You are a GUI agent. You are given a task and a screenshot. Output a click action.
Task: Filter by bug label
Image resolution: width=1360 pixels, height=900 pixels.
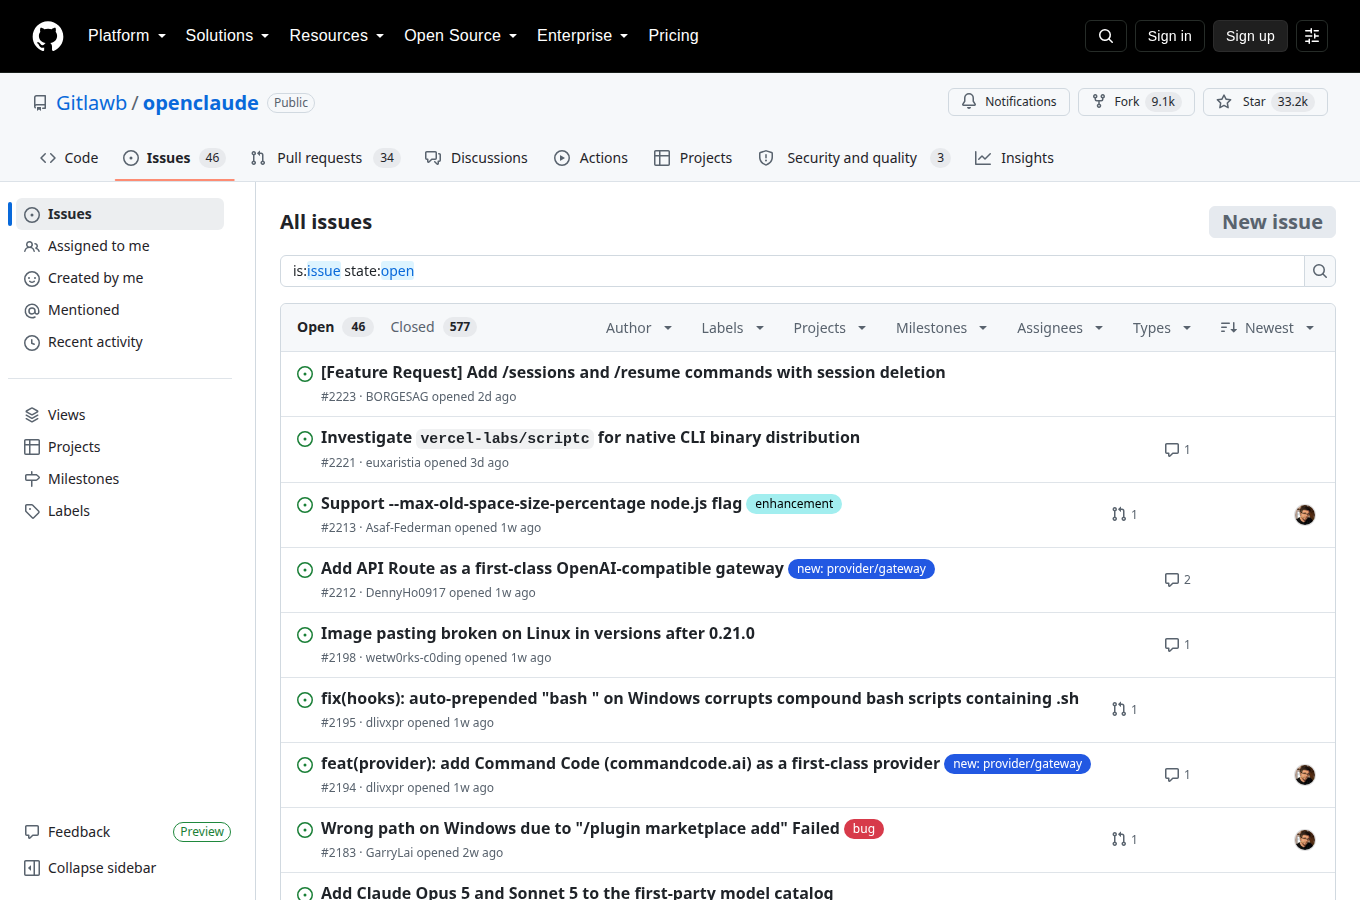pyautogui.click(x=864, y=829)
